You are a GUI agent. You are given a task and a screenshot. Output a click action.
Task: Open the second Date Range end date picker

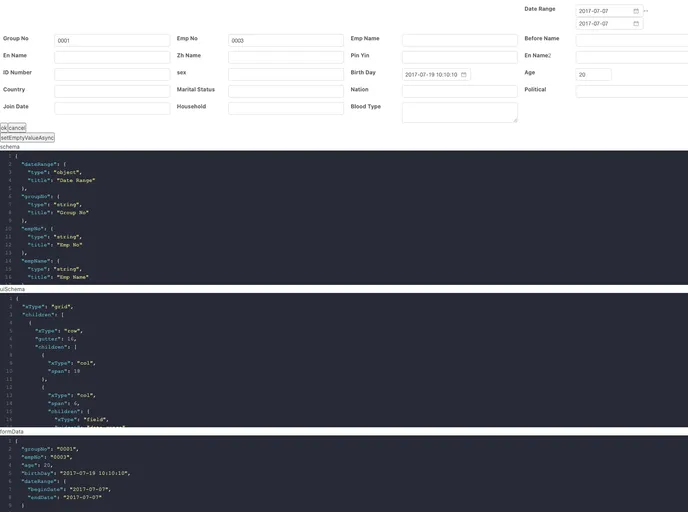coord(609,24)
